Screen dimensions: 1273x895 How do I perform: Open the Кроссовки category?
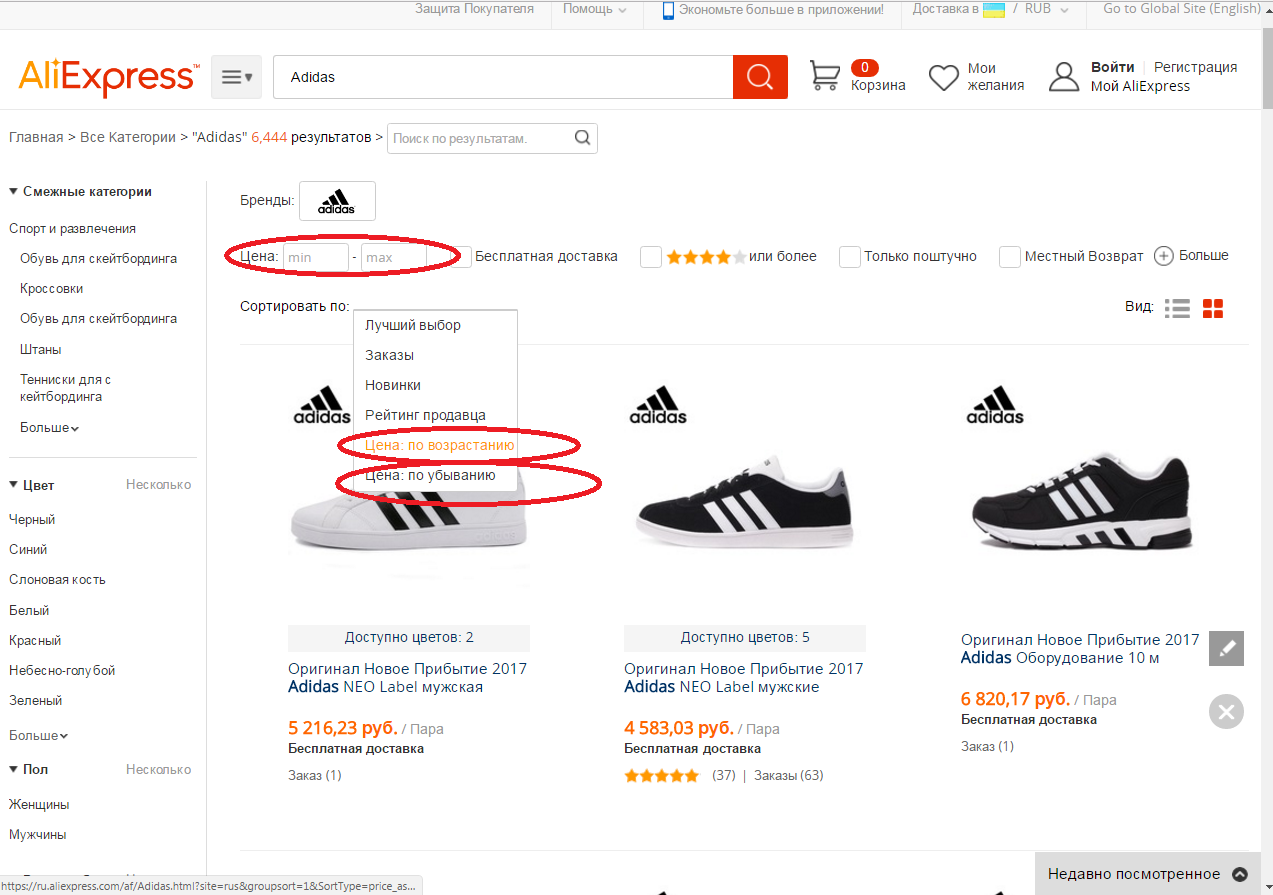pos(52,289)
